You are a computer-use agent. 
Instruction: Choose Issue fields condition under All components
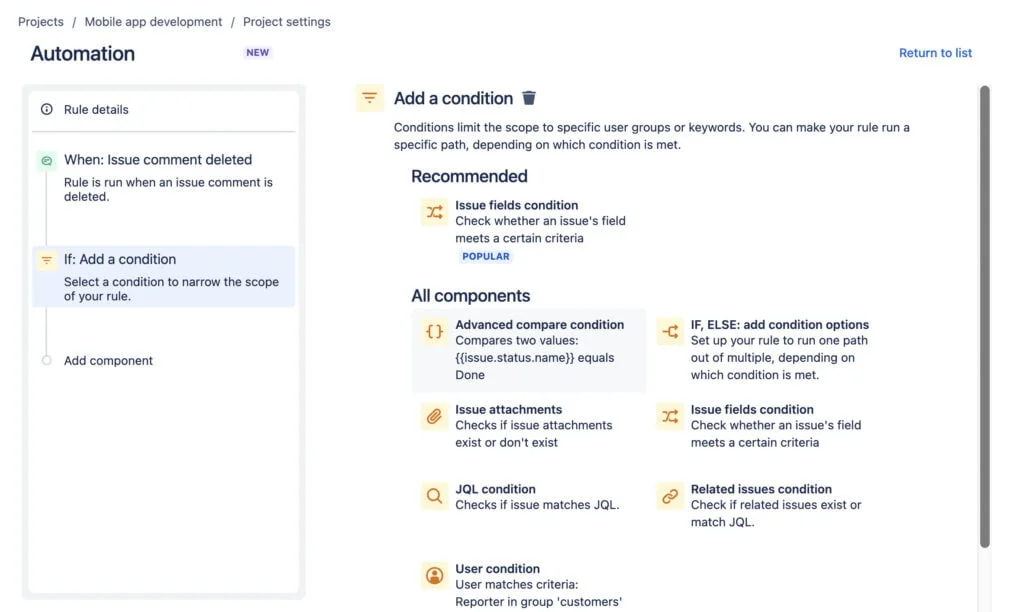[766, 426]
